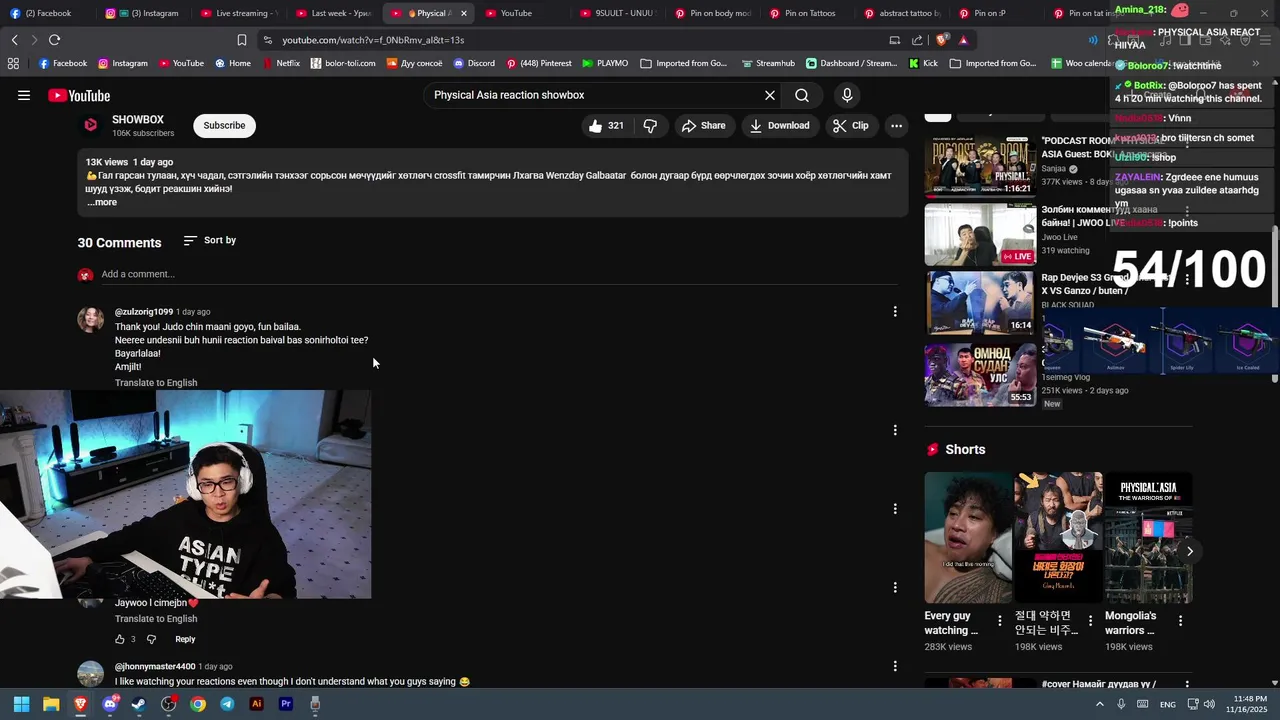Open more video actions menu
Image resolution: width=1280 pixels, height=720 pixels.
tap(897, 126)
